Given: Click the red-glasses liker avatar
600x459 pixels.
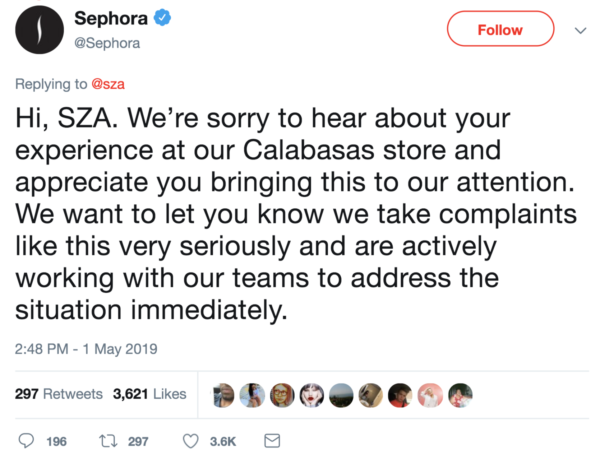Looking at the screenshot, I should point(282,395).
